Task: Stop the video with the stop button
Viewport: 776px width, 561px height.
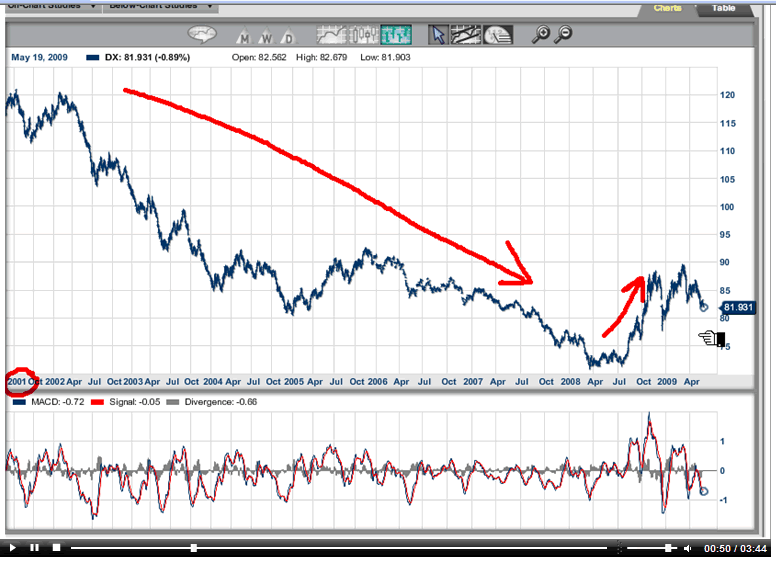Action: (57, 548)
